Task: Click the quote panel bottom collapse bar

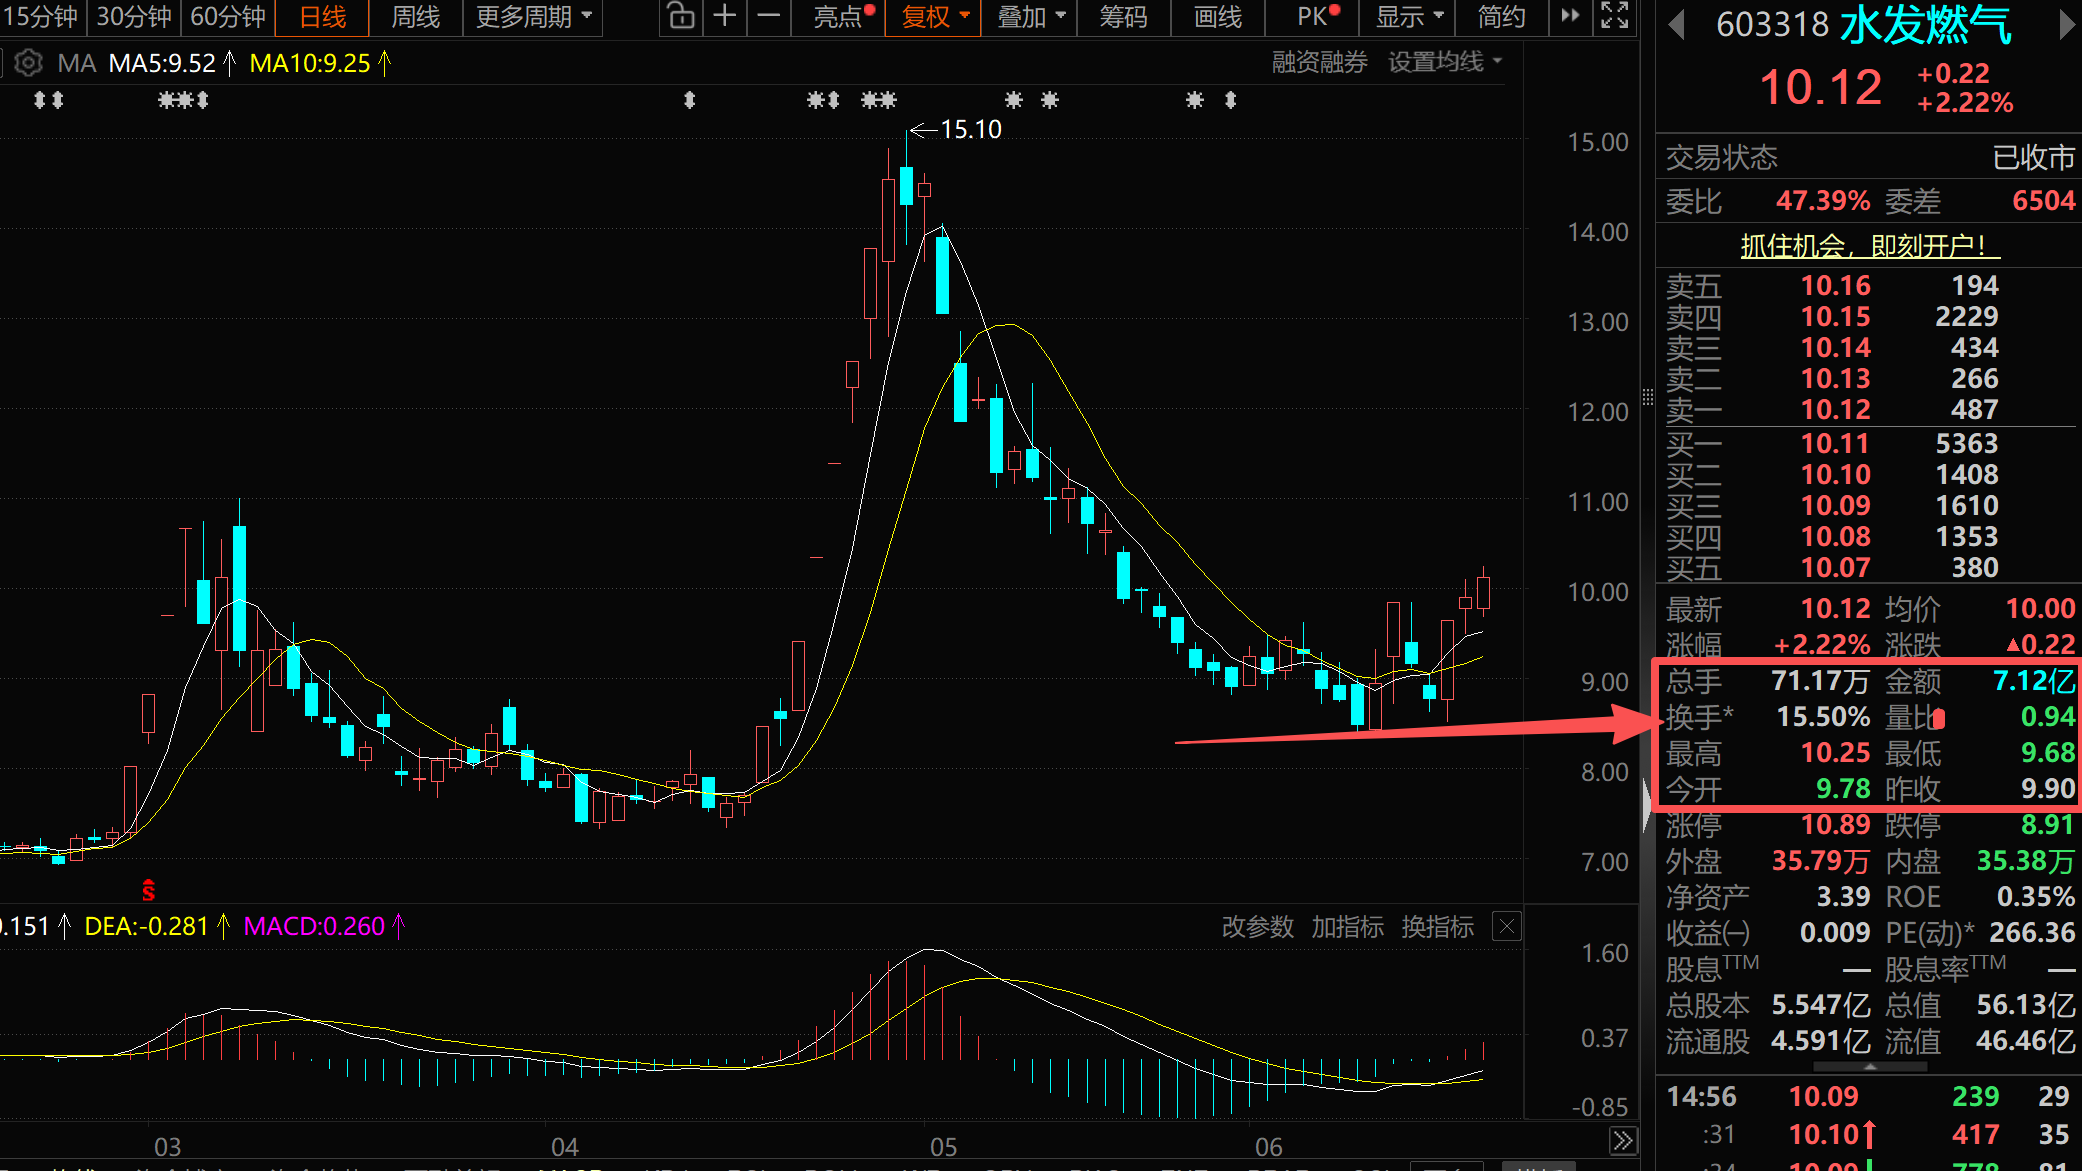Action: click(x=1868, y=1067)
